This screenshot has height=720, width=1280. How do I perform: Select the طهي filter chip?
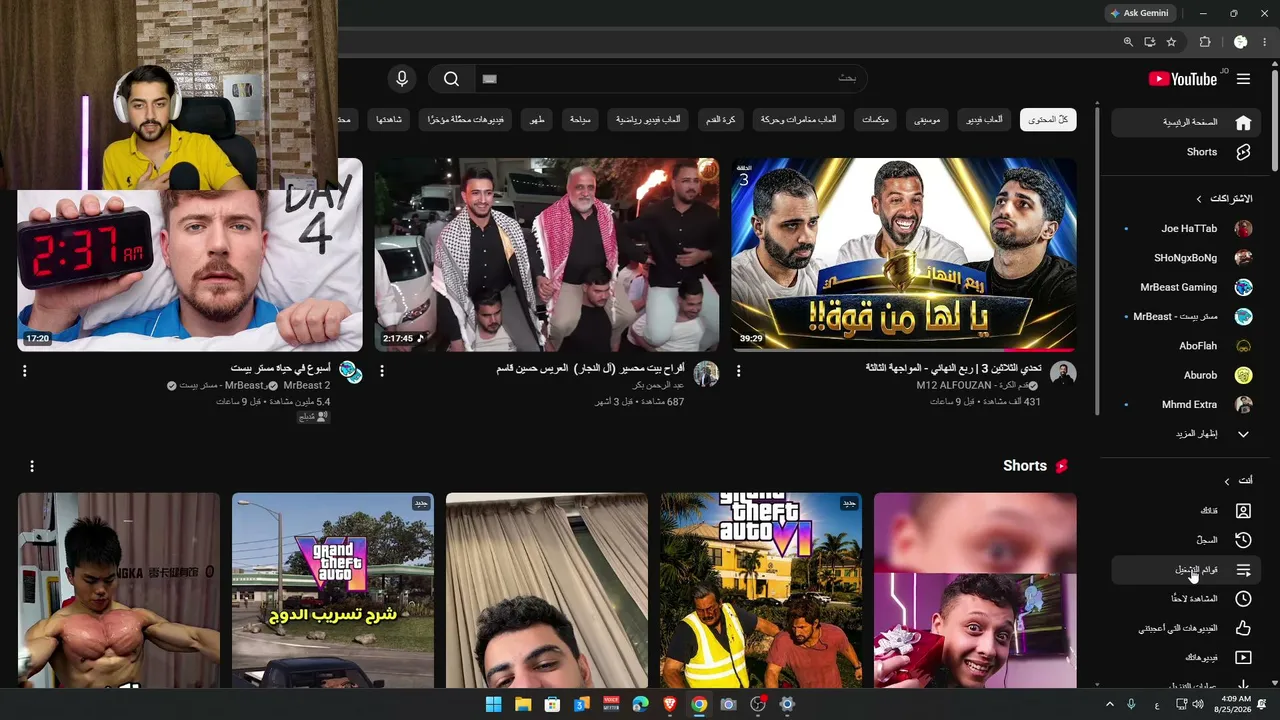click(x=537, y=120)
